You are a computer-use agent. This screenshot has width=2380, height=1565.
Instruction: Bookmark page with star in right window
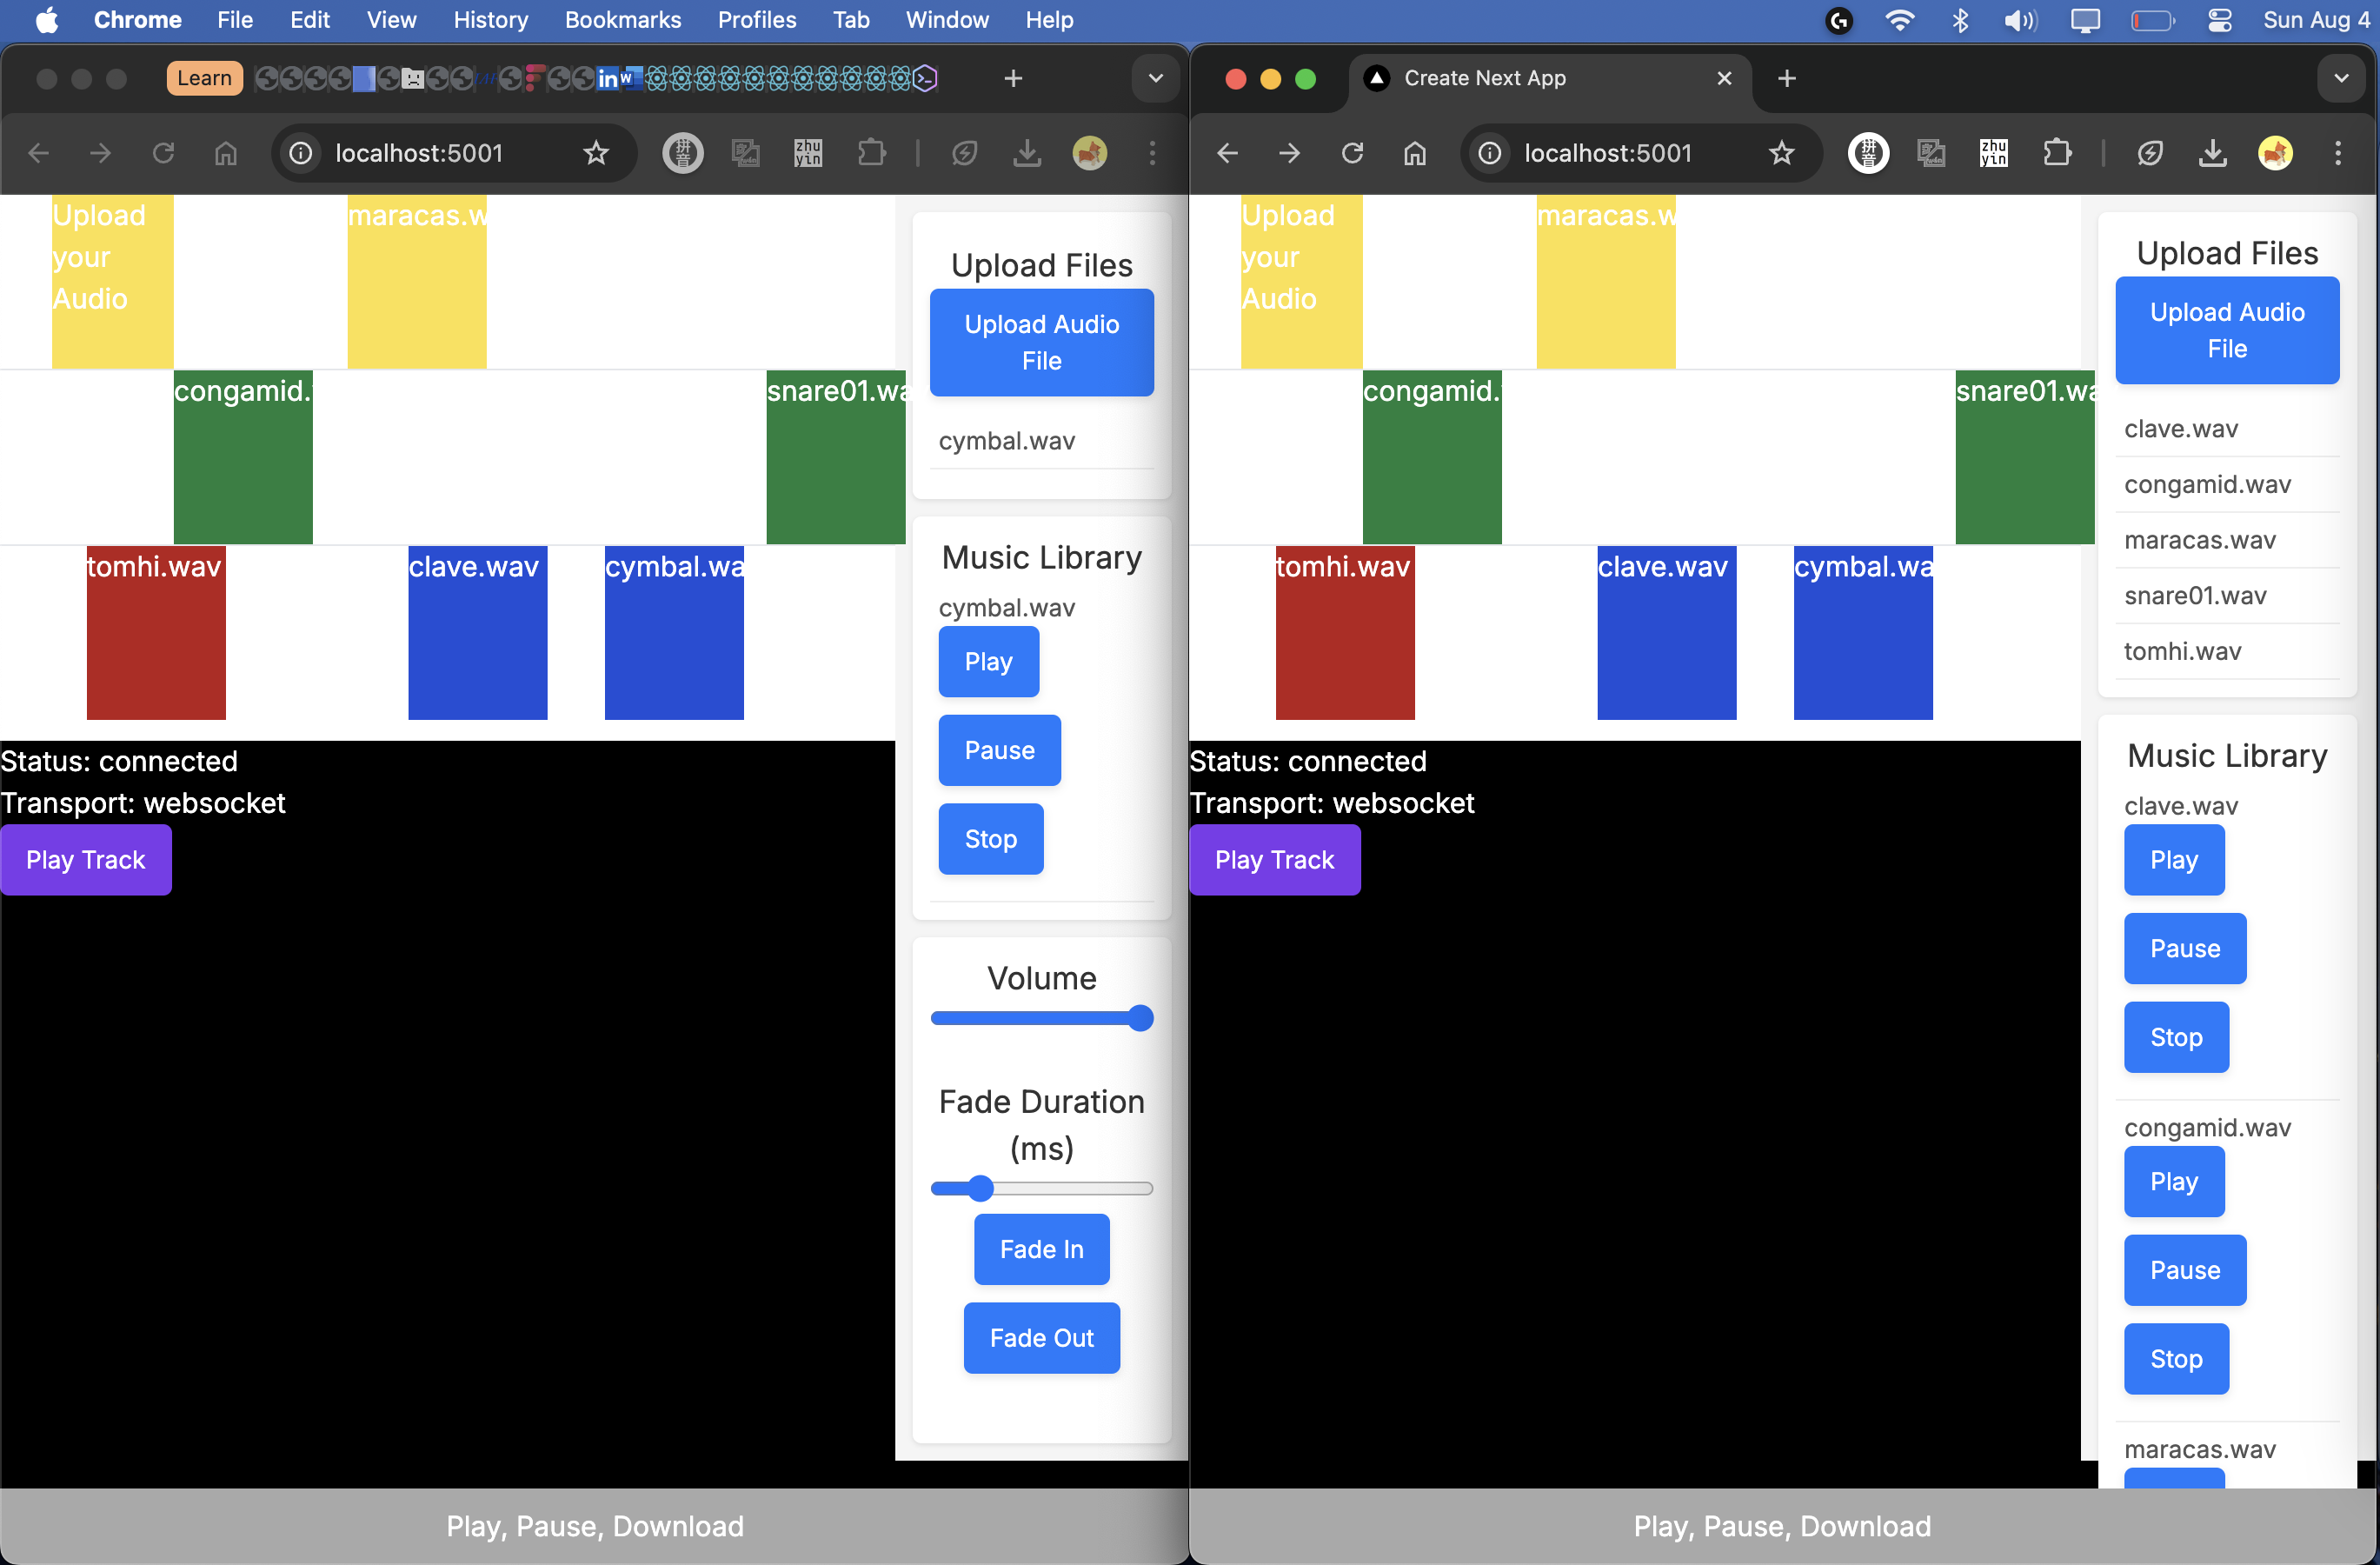tap(1781, 153)
